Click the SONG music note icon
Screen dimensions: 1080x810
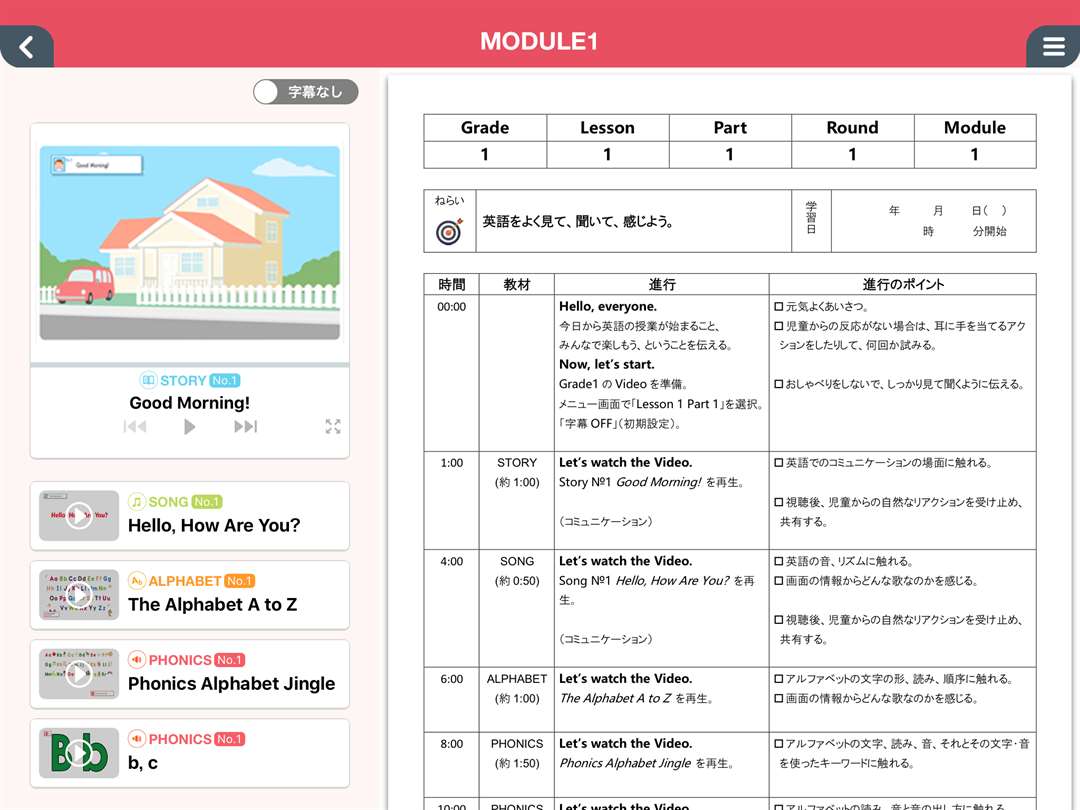[137, 501]
